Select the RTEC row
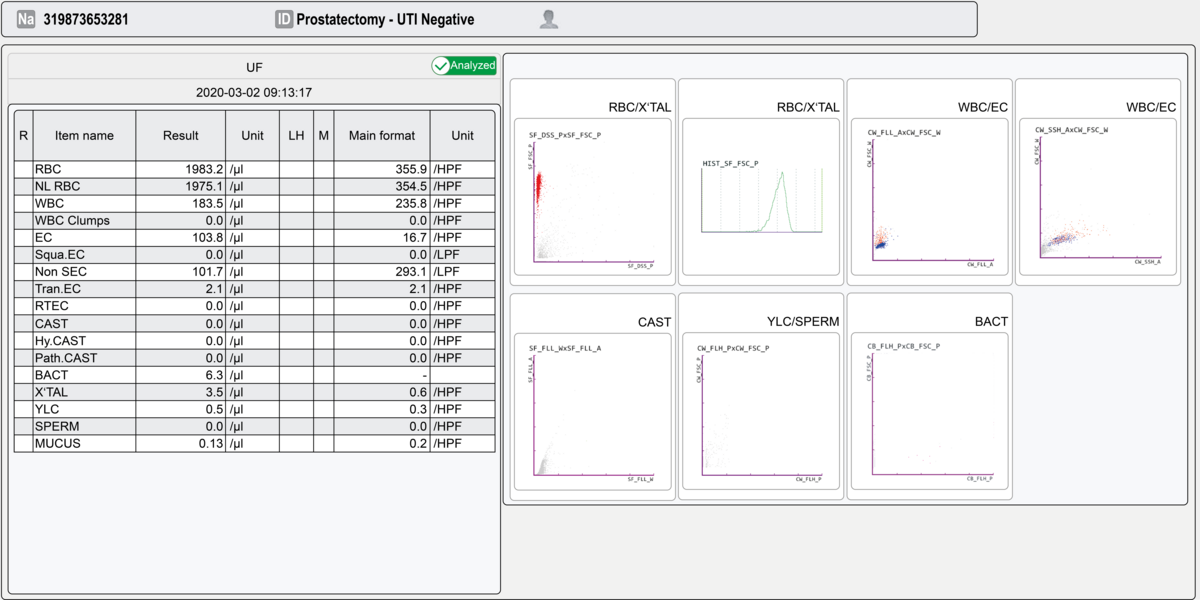The width and height of the screenshot is (1200, 600). [254, 306]
